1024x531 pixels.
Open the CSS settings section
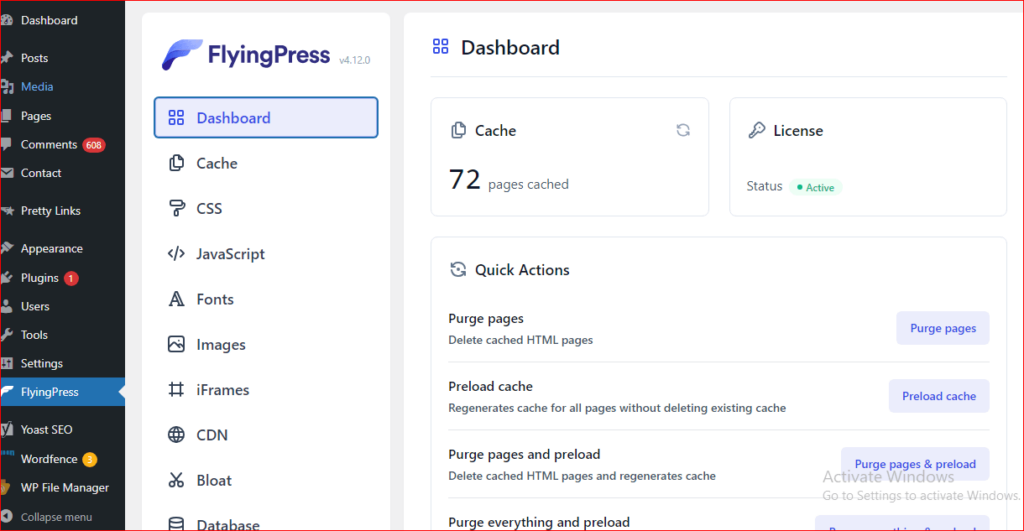coord(266,208)
